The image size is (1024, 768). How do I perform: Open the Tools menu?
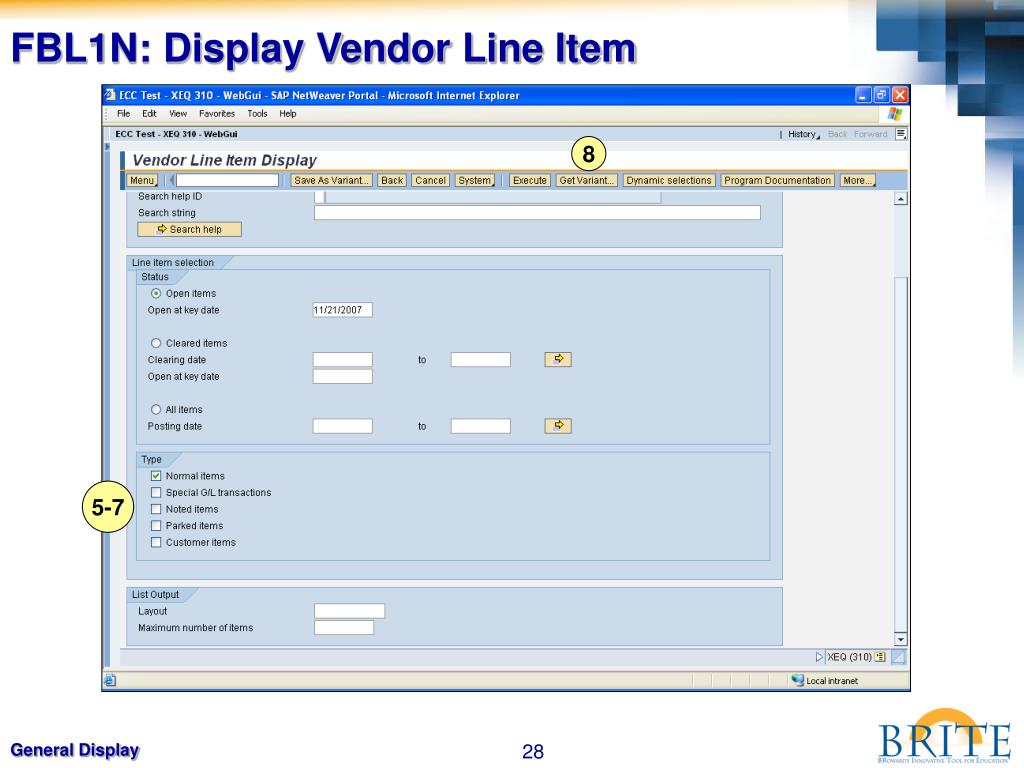click(257, 114)
